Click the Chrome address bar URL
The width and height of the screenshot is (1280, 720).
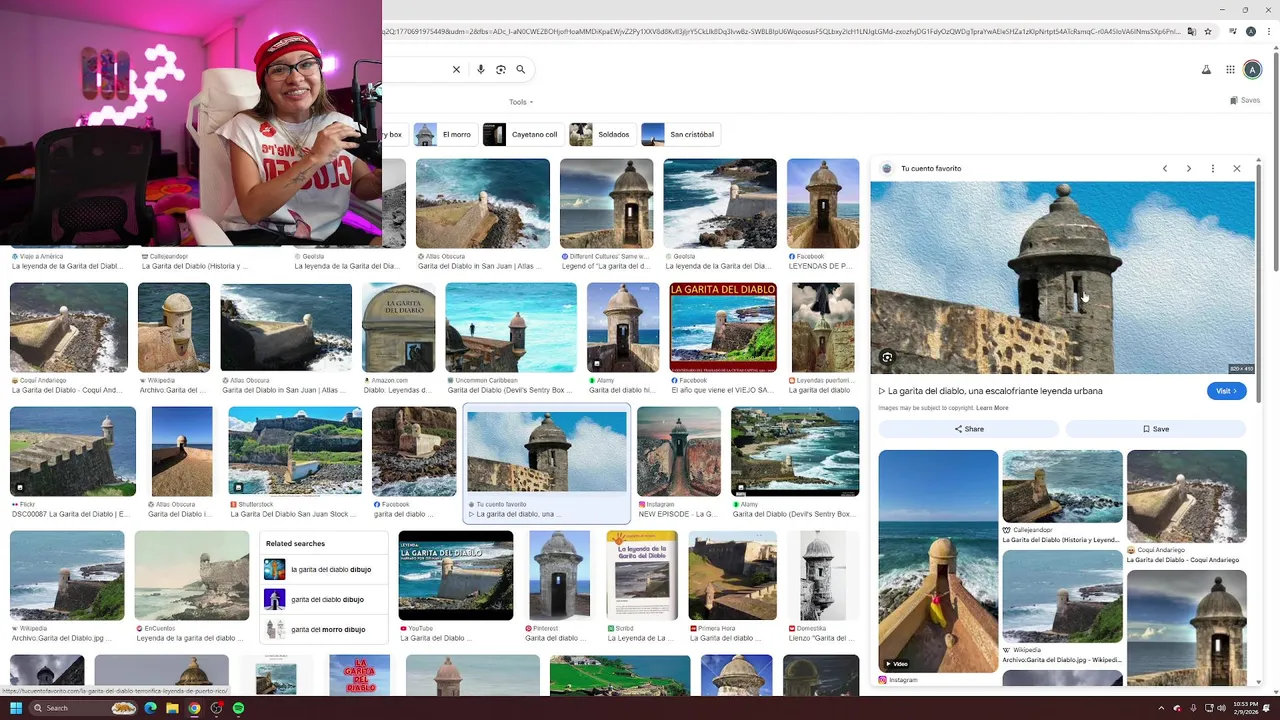click(x=780, y=32)
